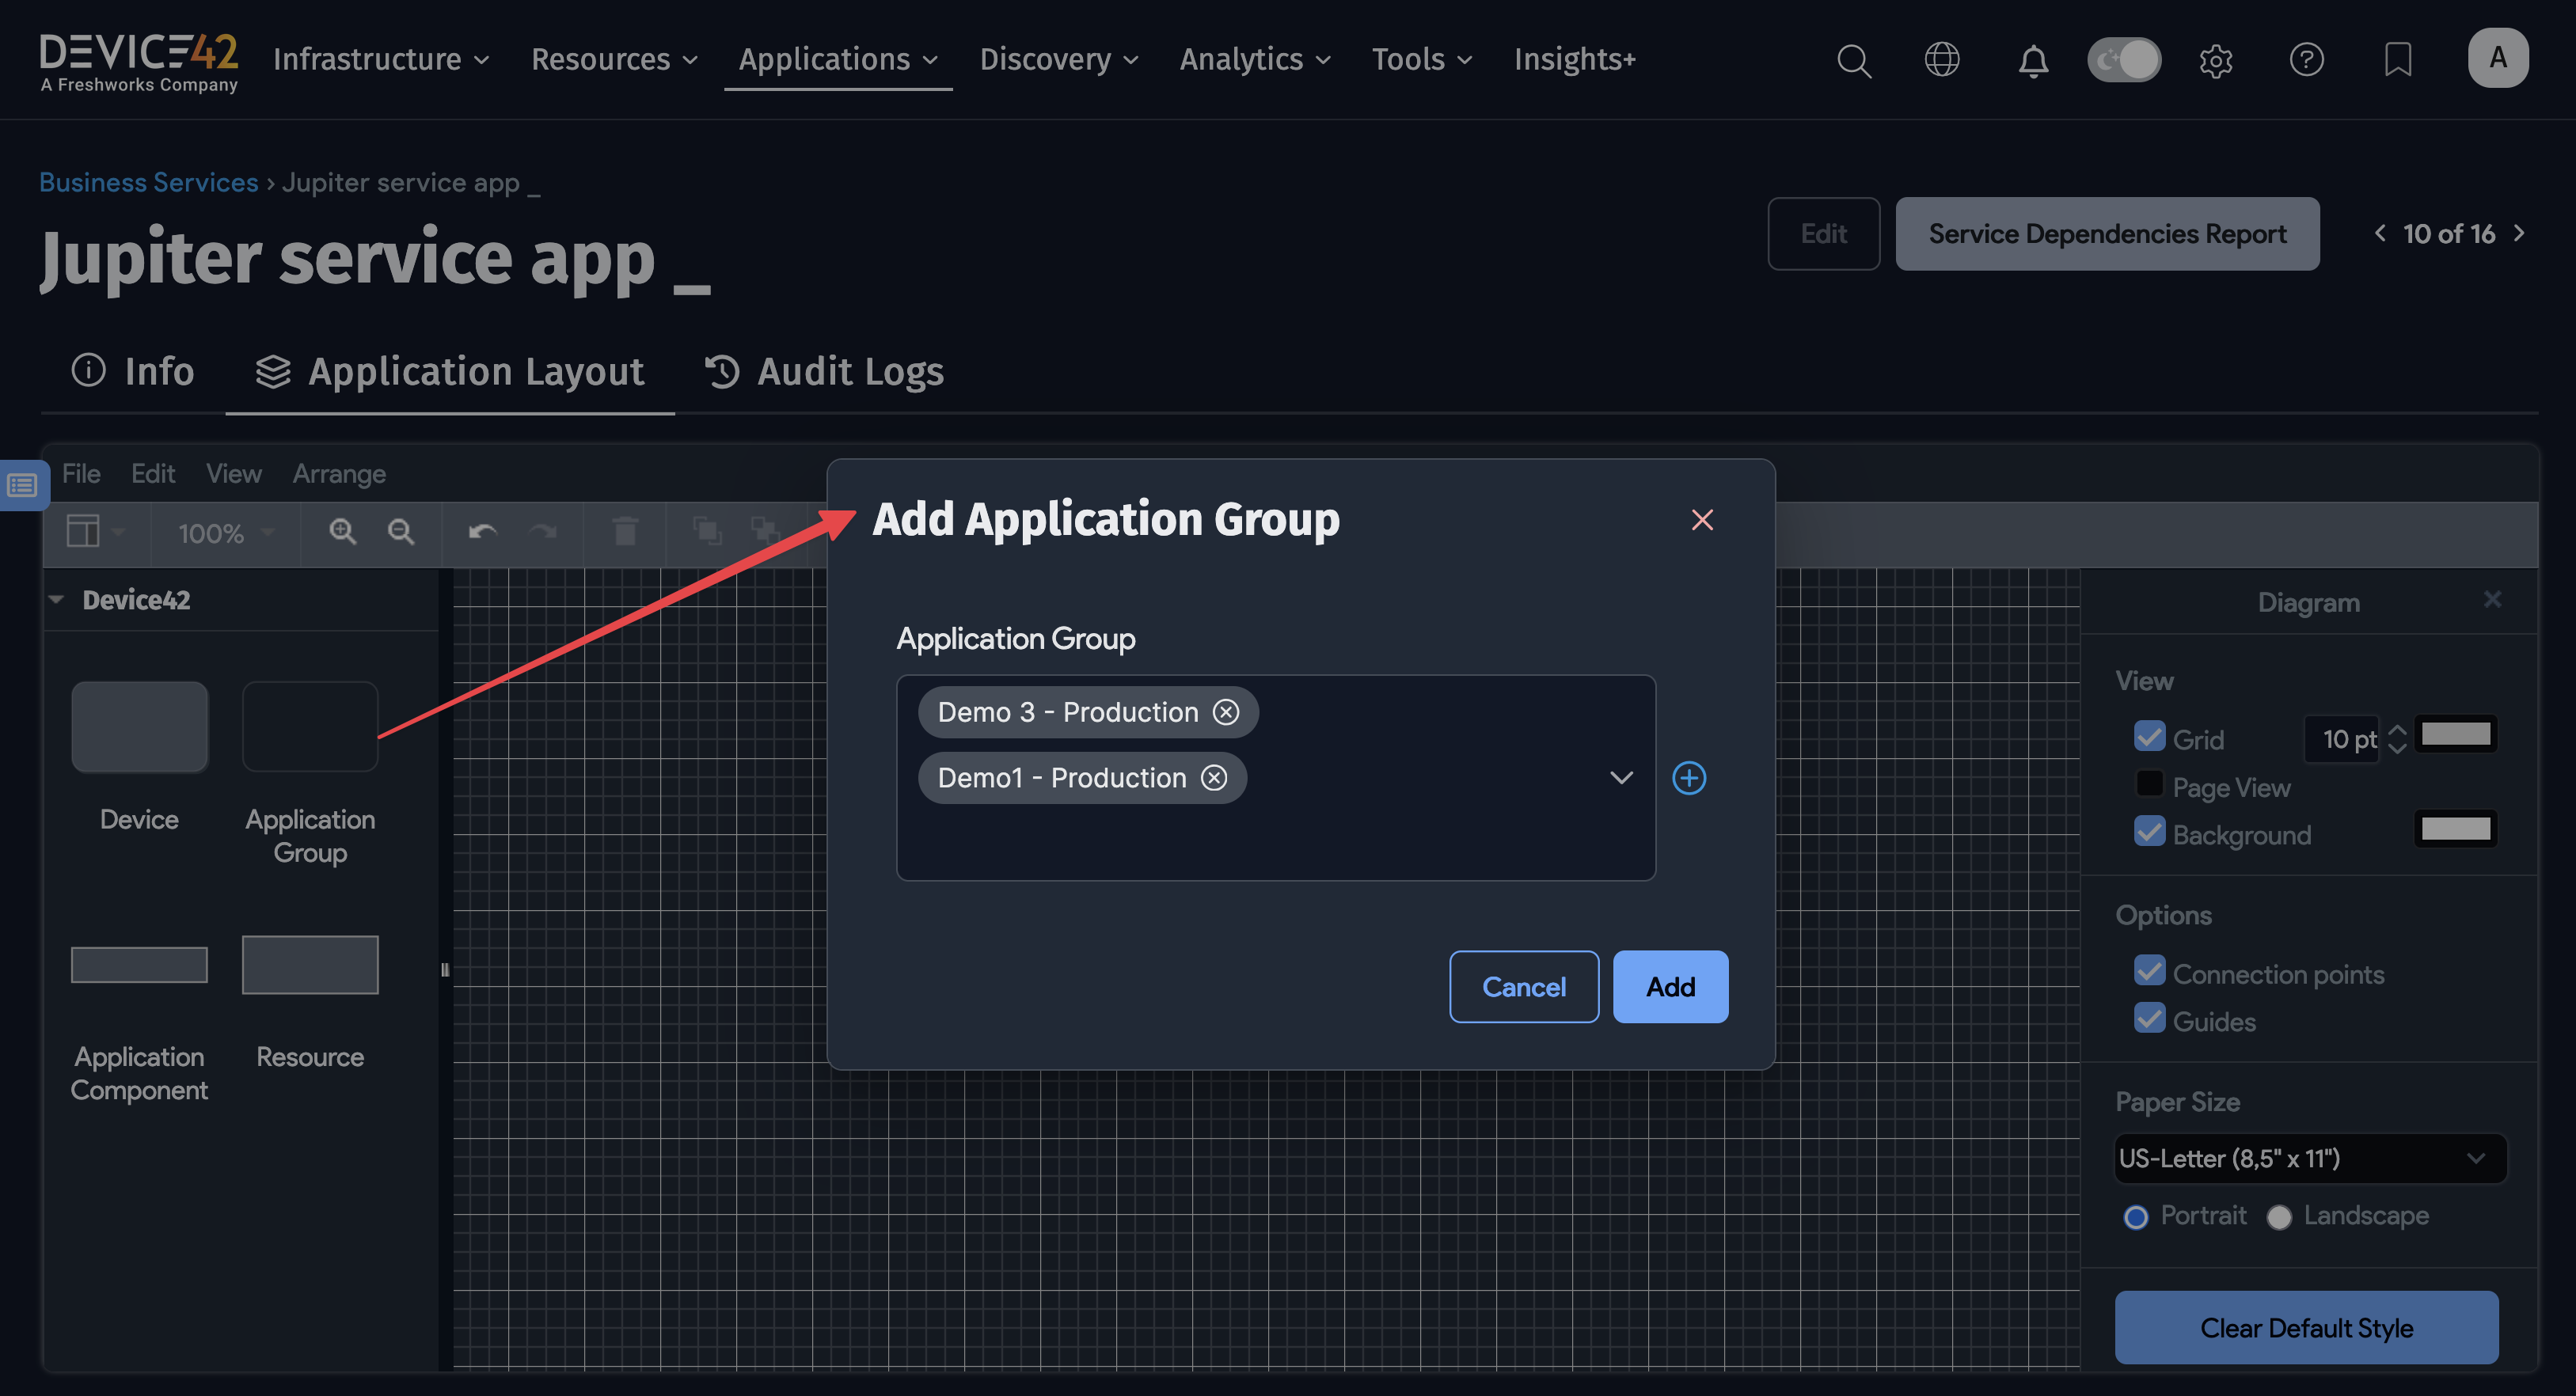Expand the Application Group selection dropdown
2576x1396 pixels.
coord(1621,778)
